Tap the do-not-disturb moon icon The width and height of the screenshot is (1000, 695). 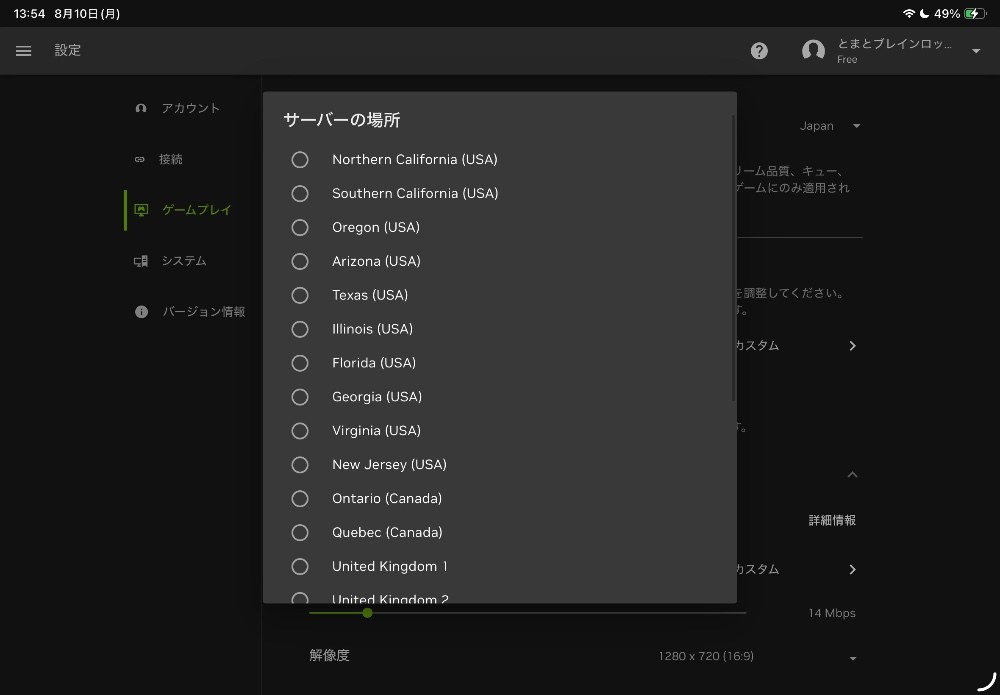pos(924,13)
